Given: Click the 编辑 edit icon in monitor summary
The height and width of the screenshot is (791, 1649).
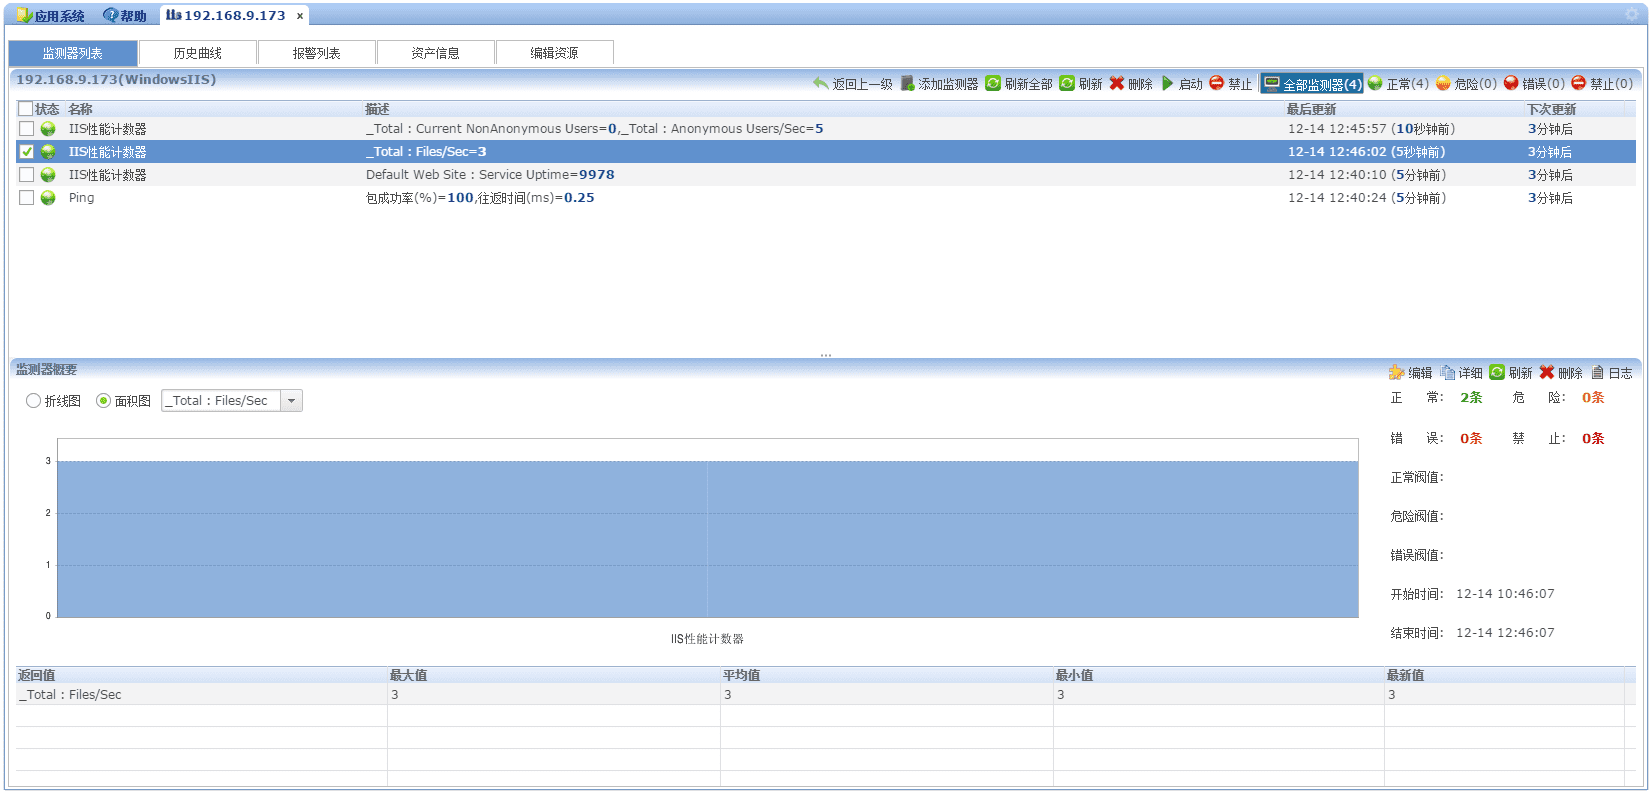Looking at the screenshot, I should click(x=1396, y=372).
